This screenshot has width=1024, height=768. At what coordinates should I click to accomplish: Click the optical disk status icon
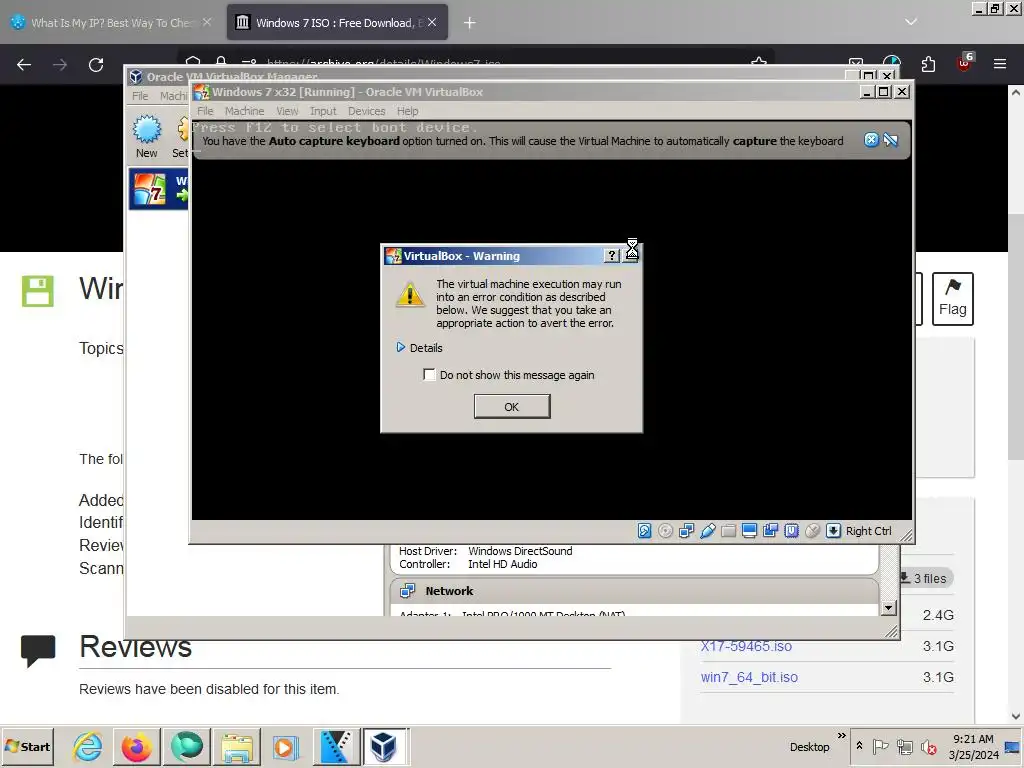(665, 531)
